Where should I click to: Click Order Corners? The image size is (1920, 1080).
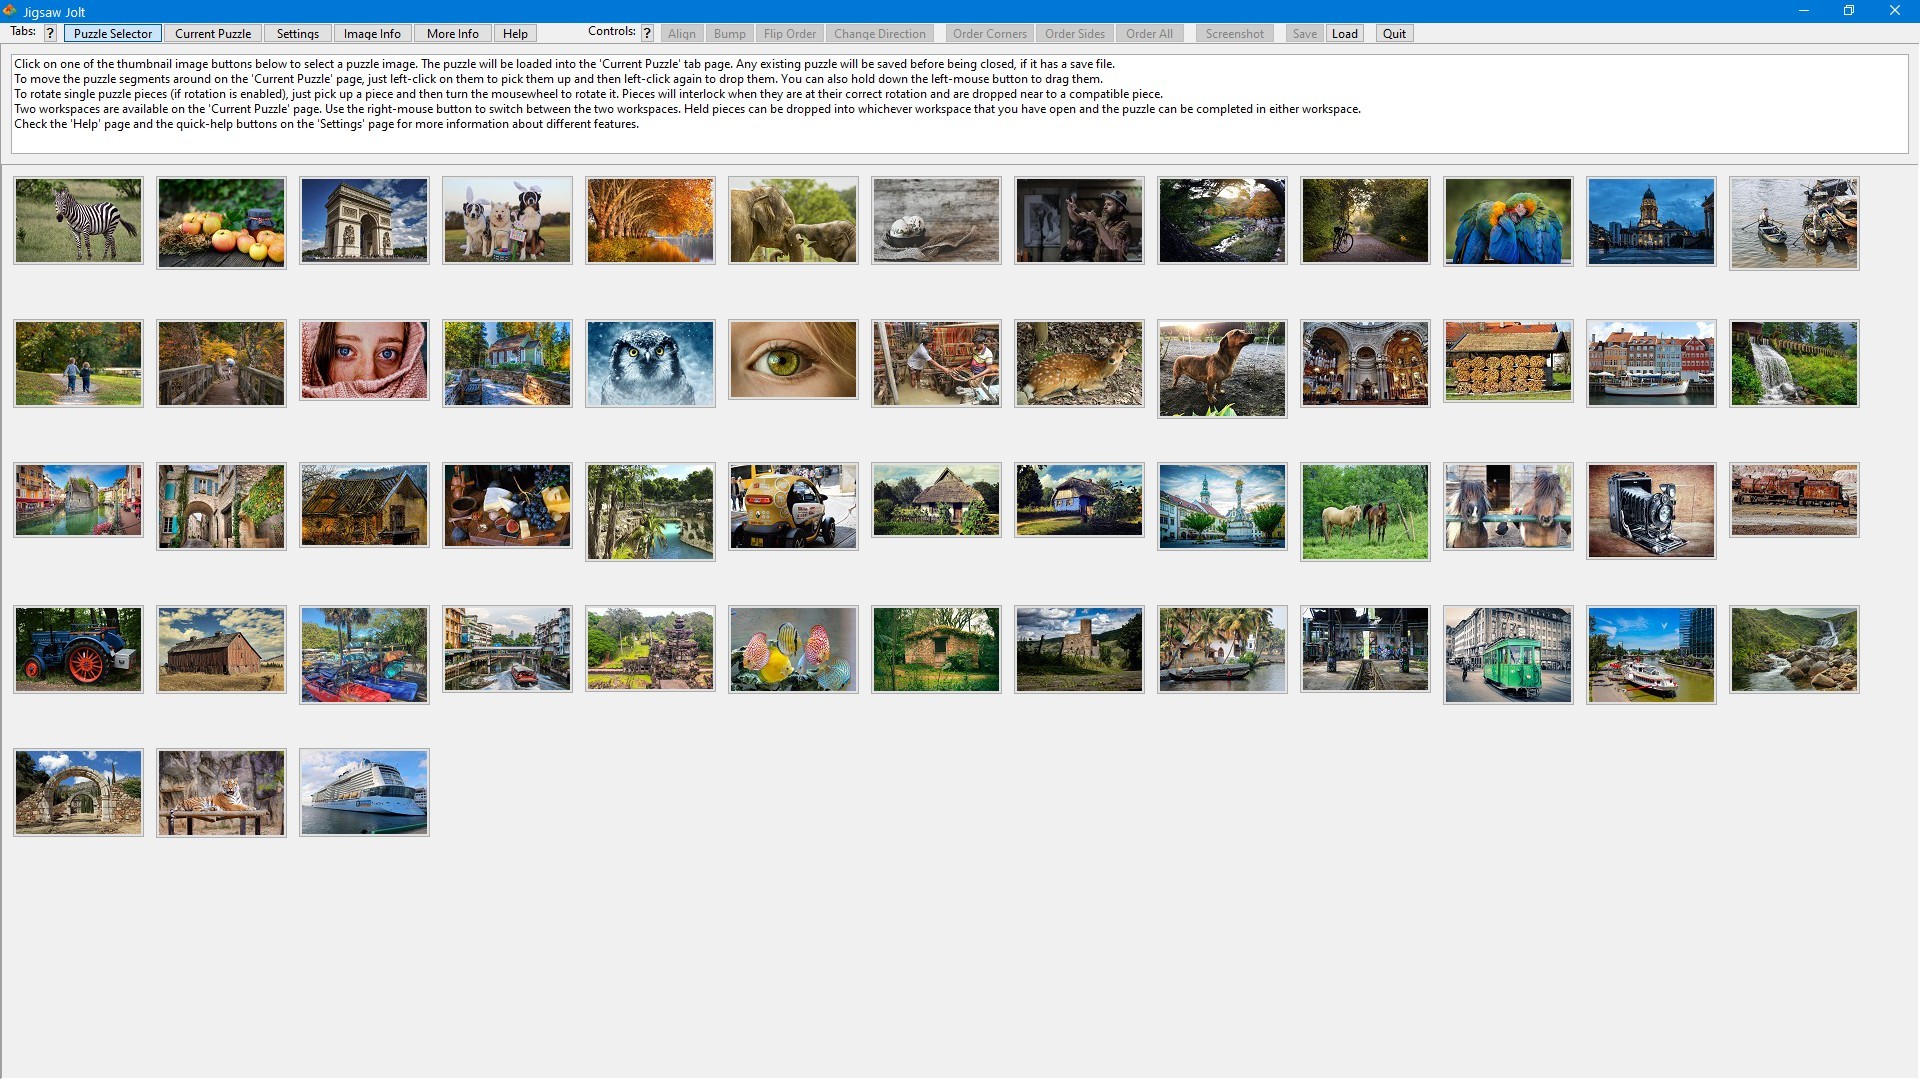[988, 33]
